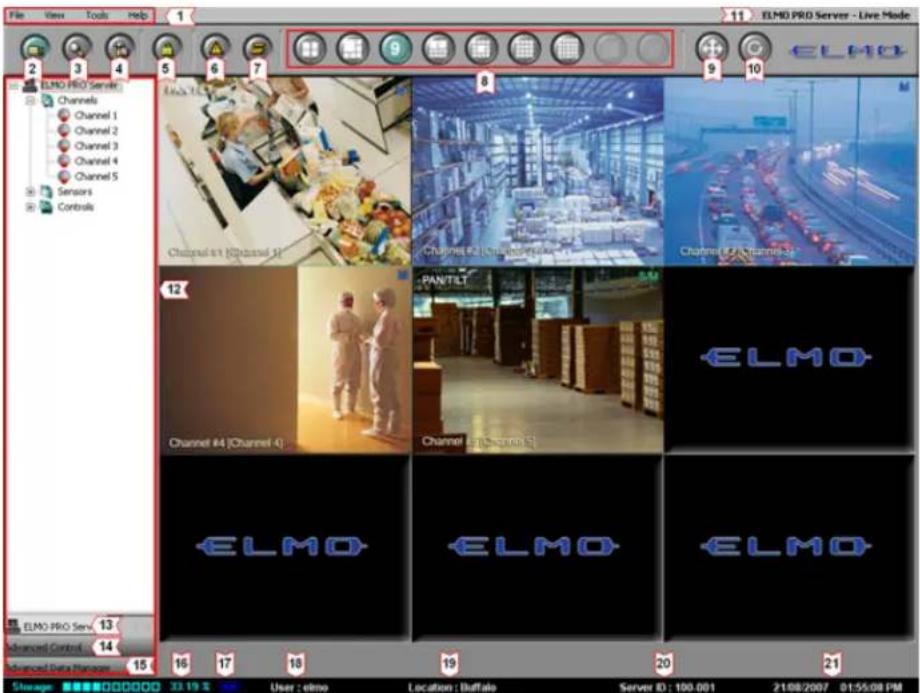Select the Controls label in the tree
Viewport: 920px width, 693px height.
pos(75,207)
